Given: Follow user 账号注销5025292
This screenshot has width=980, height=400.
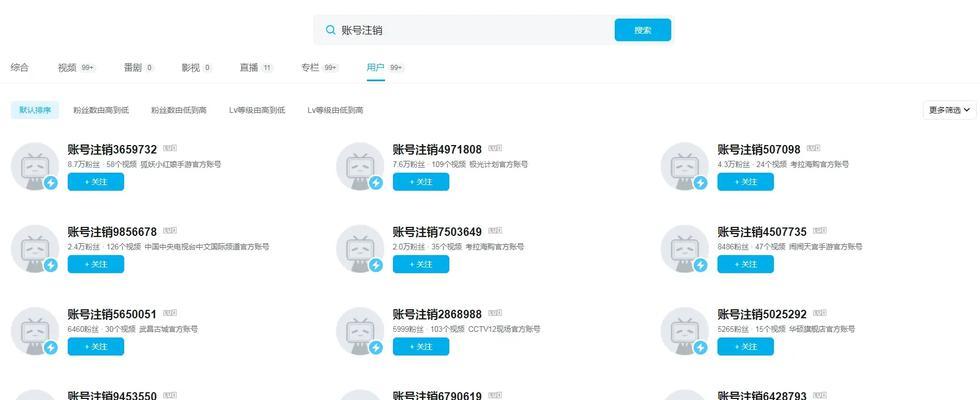Looking at the screenshot, I should click(x=746, y=347).
